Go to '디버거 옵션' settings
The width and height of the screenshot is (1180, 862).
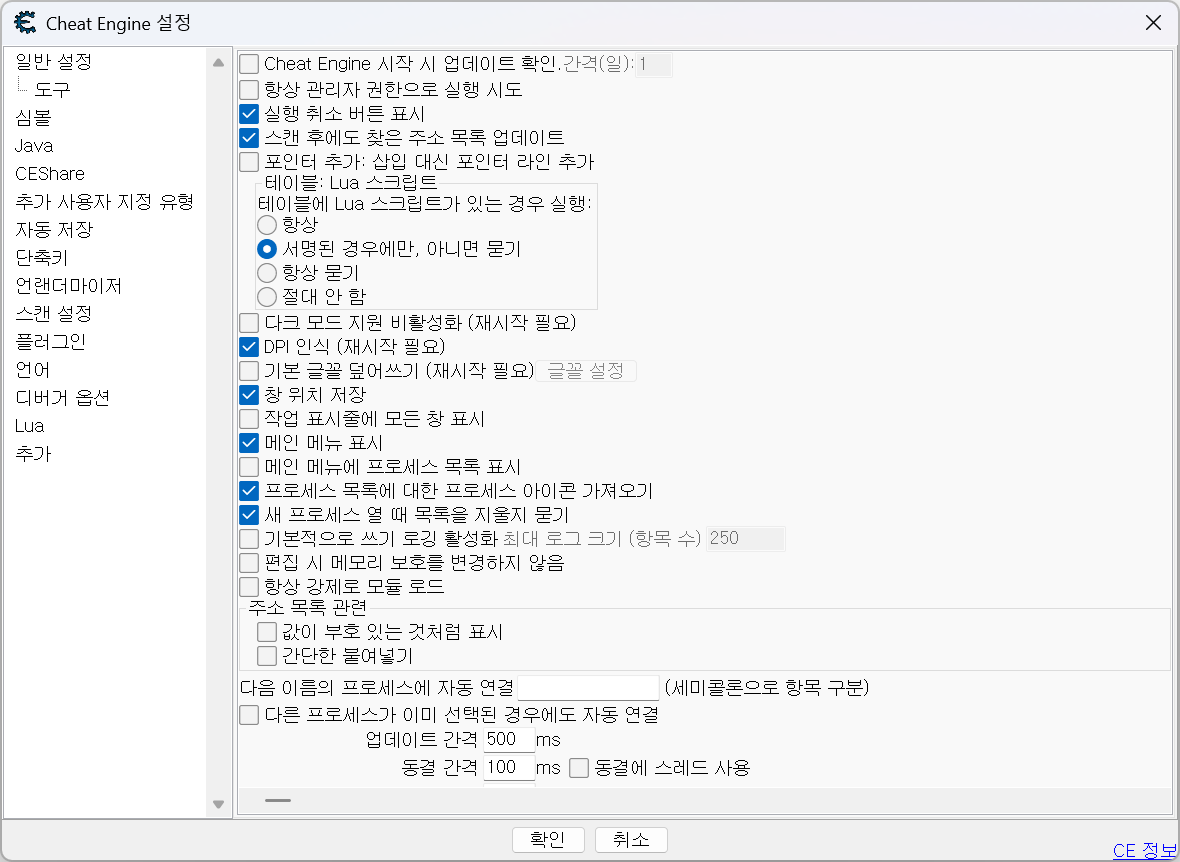click(62, 397)
